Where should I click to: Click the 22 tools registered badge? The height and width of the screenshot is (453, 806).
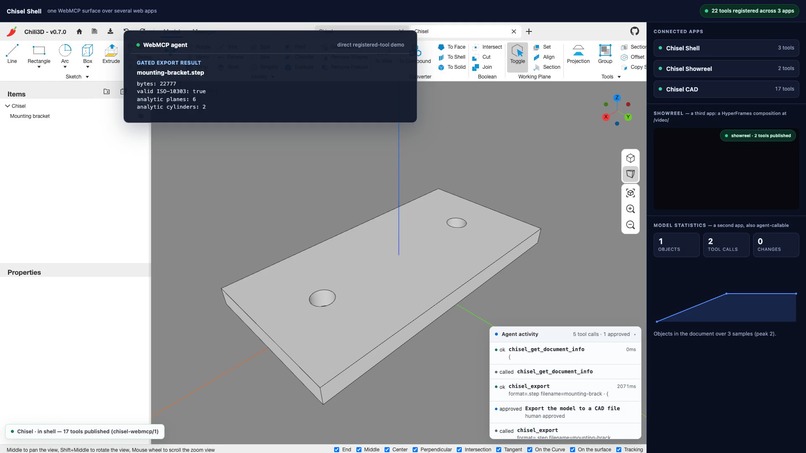coord(749,11)
